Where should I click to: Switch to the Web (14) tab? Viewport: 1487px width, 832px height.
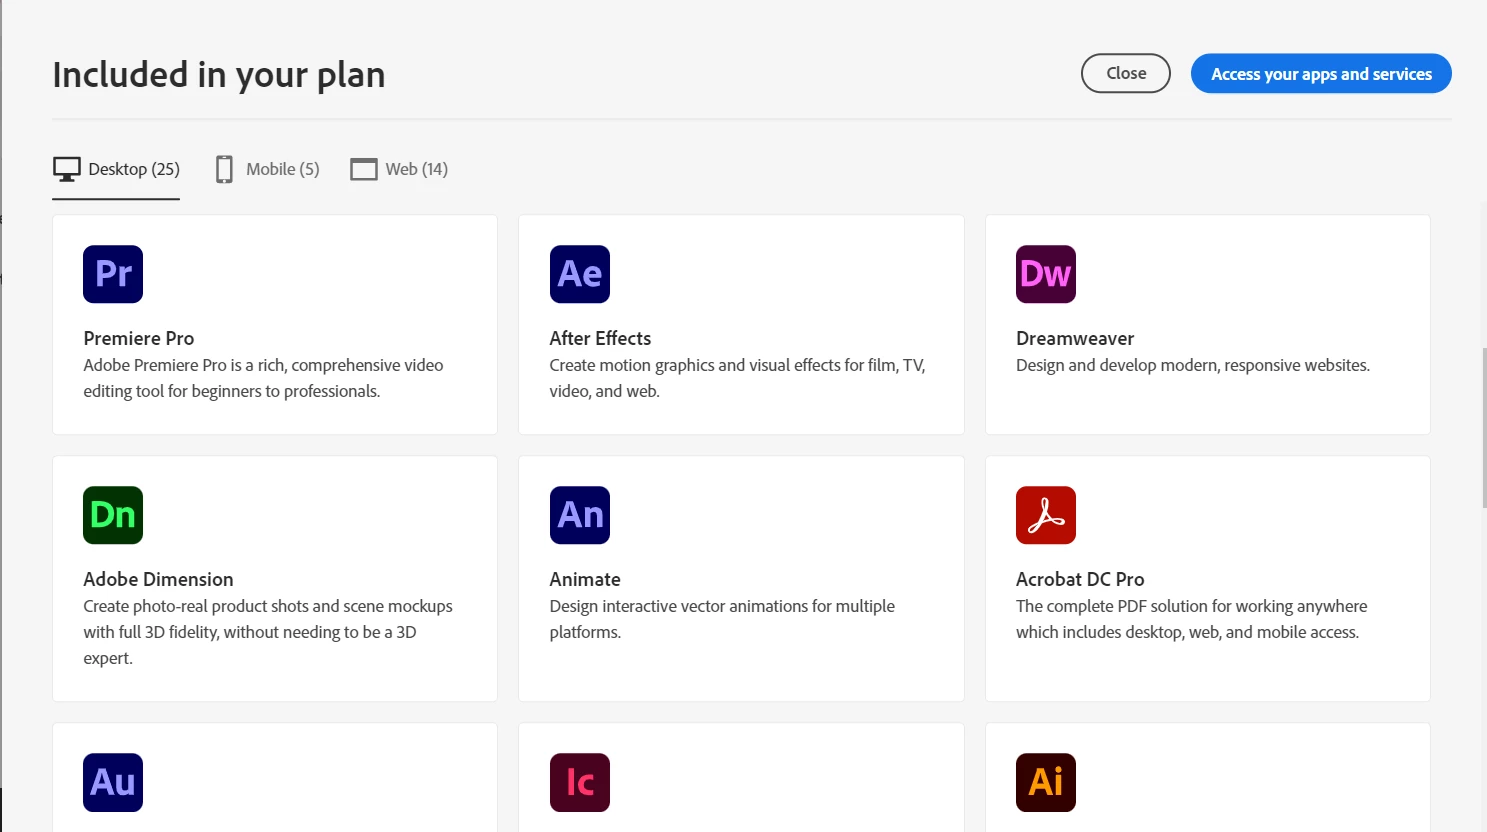399,170
